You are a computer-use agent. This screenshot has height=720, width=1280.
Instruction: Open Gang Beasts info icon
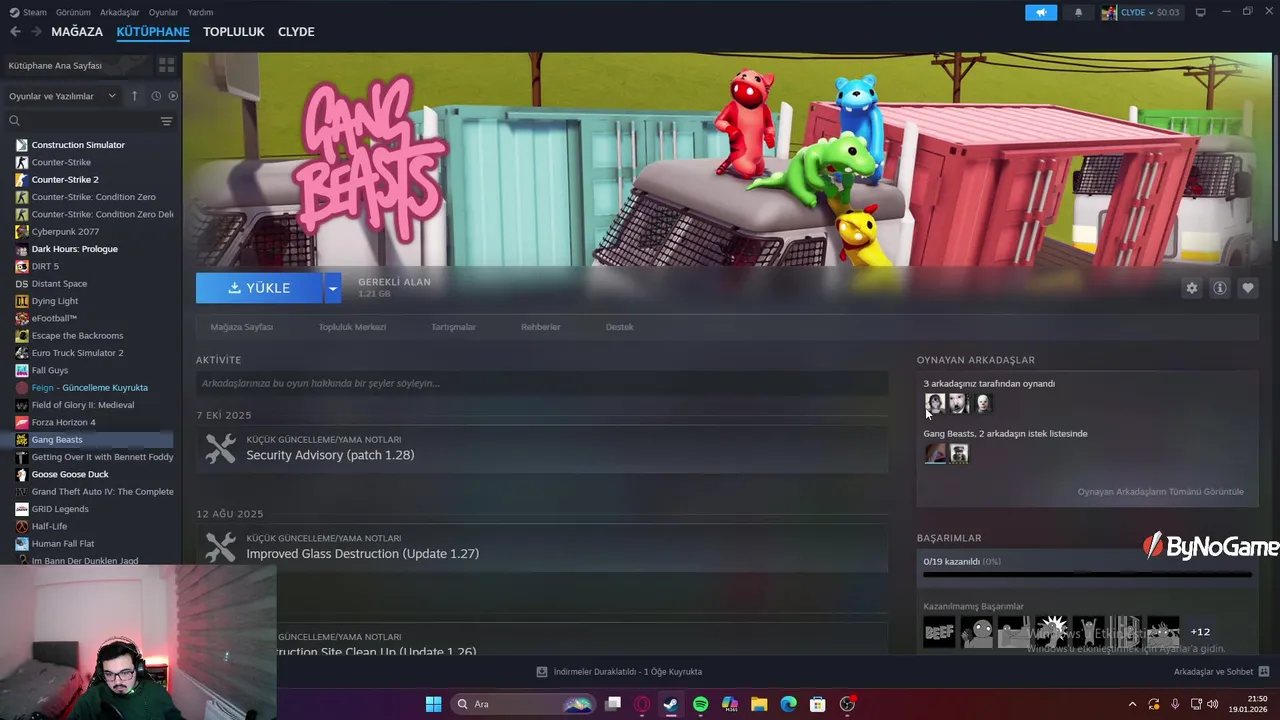coord(1220,288)
